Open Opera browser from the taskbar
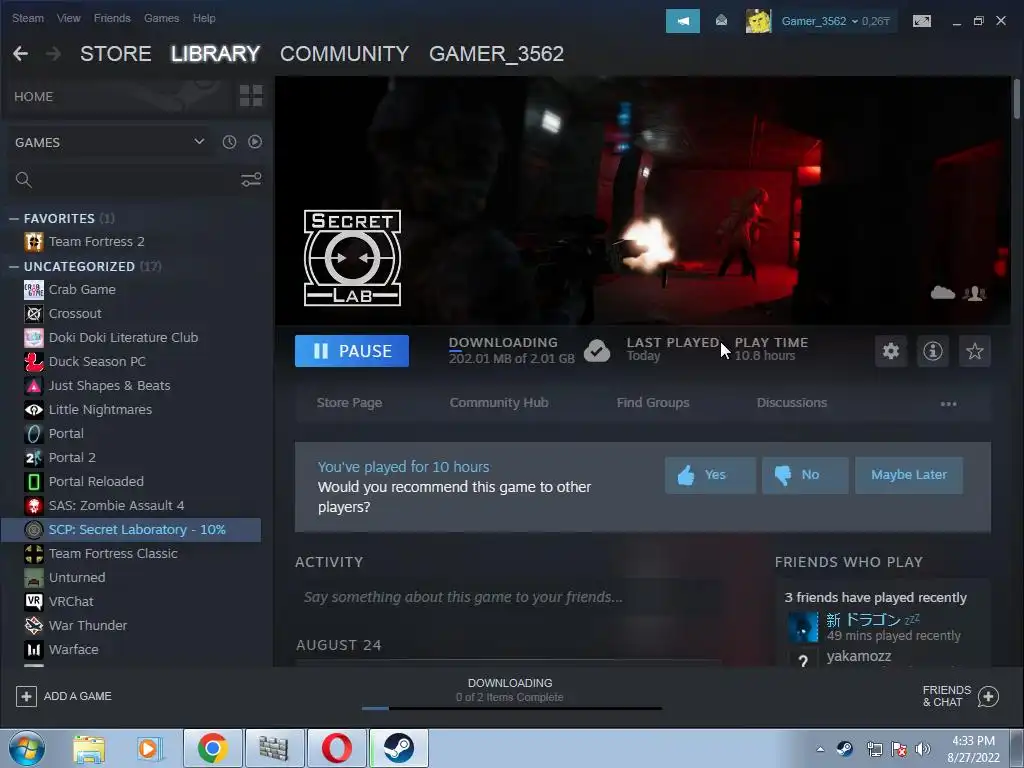 (337, 748)
